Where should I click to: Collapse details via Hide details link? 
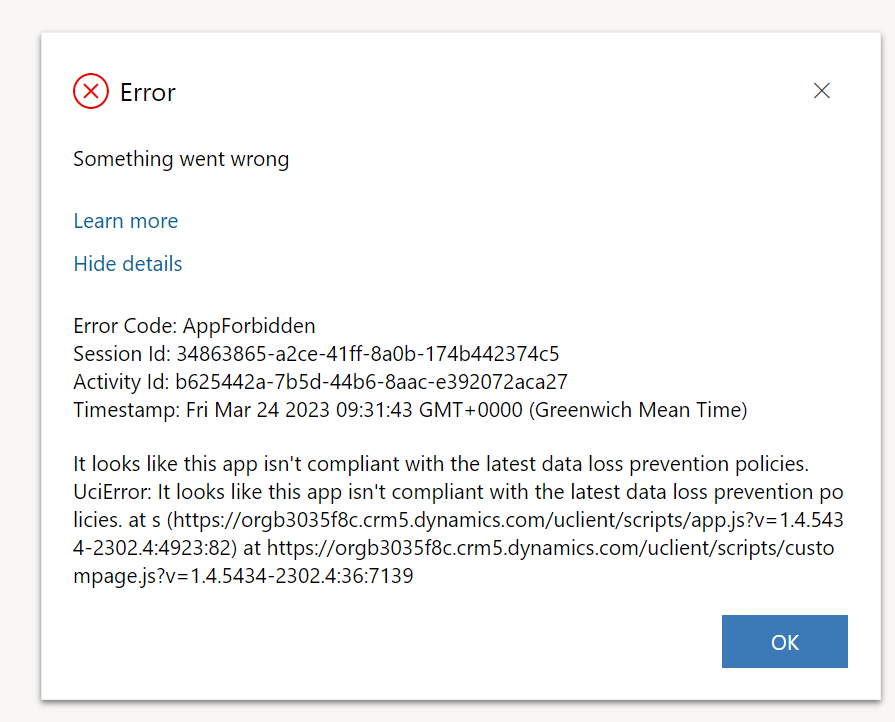coord(127,263)
